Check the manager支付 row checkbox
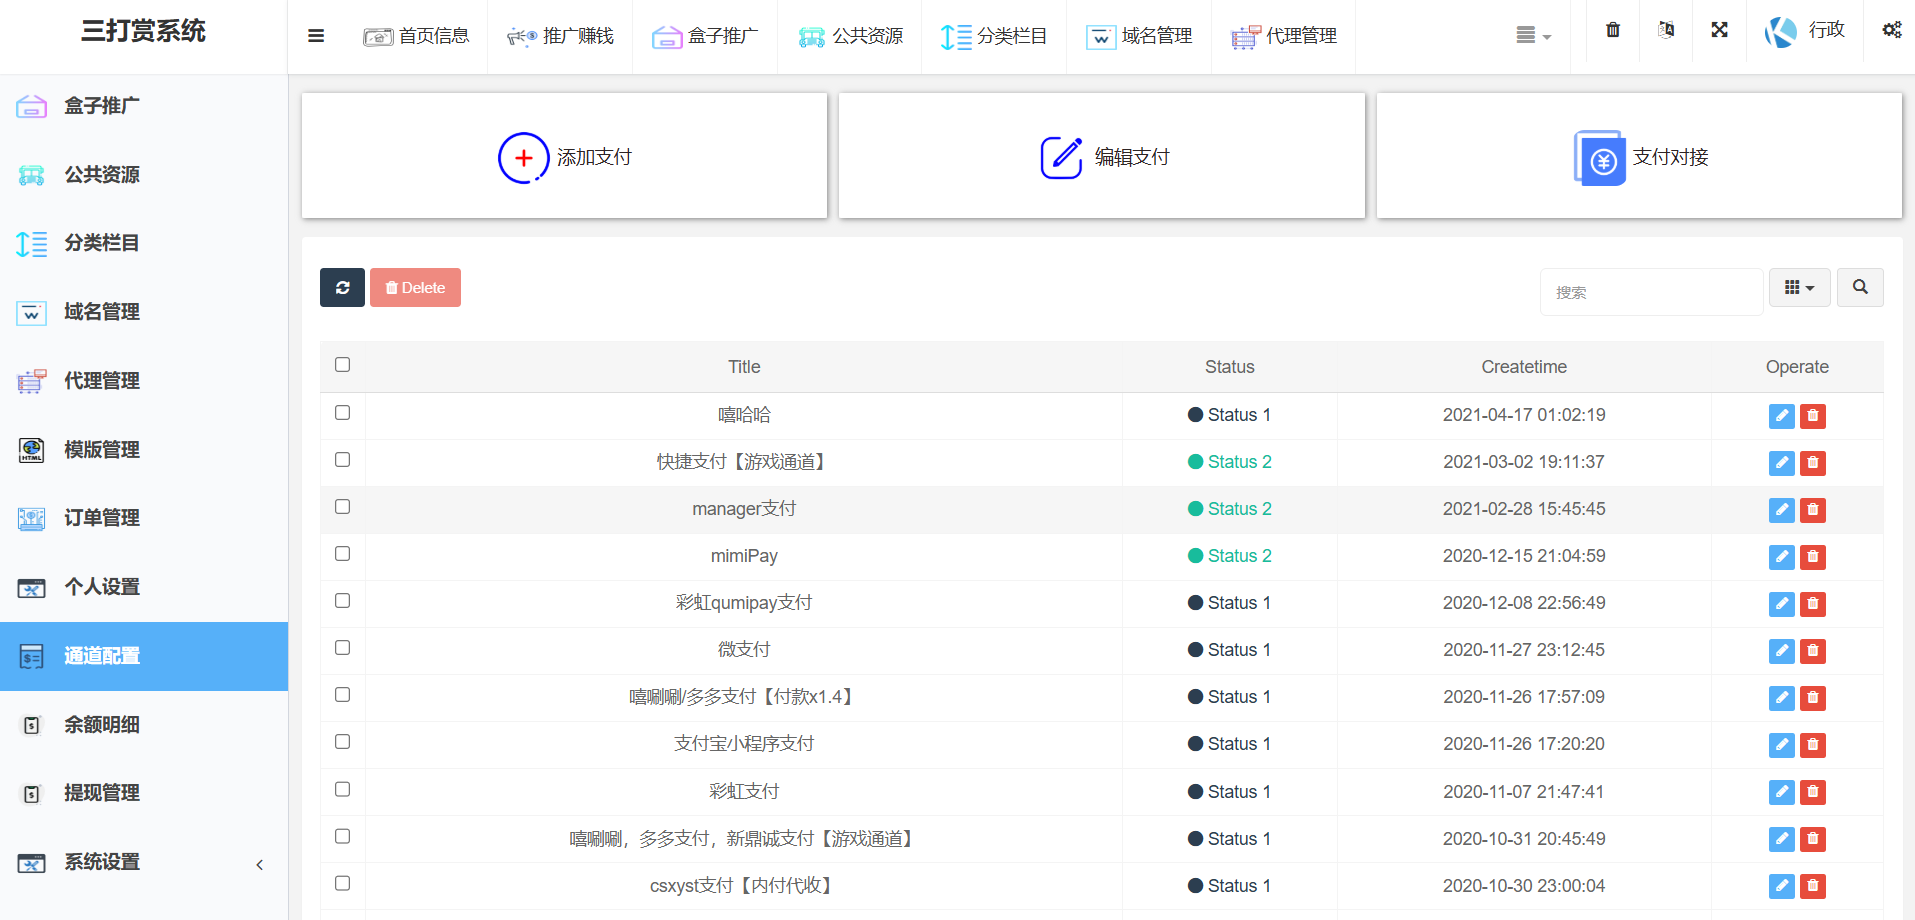 [343, 507]
